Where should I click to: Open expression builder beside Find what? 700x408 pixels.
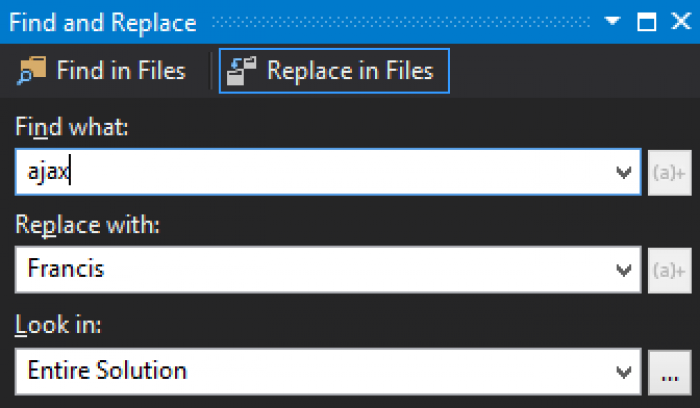pyautogui.click(x=669, y=172)
